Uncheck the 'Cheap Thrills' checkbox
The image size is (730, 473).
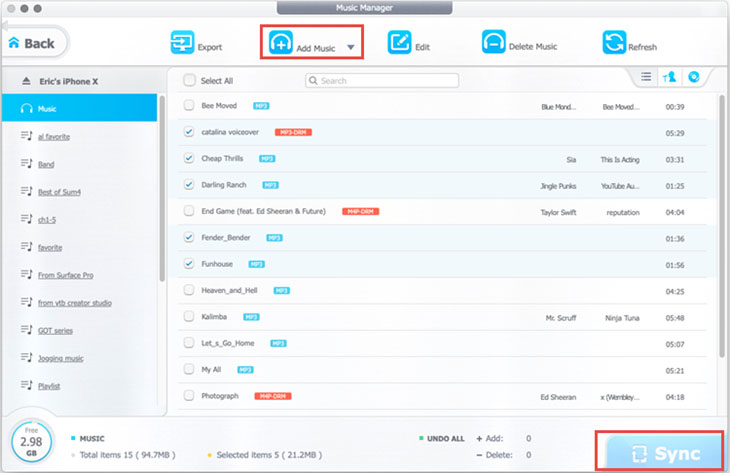pyautogui.click(x=189, y=158)
